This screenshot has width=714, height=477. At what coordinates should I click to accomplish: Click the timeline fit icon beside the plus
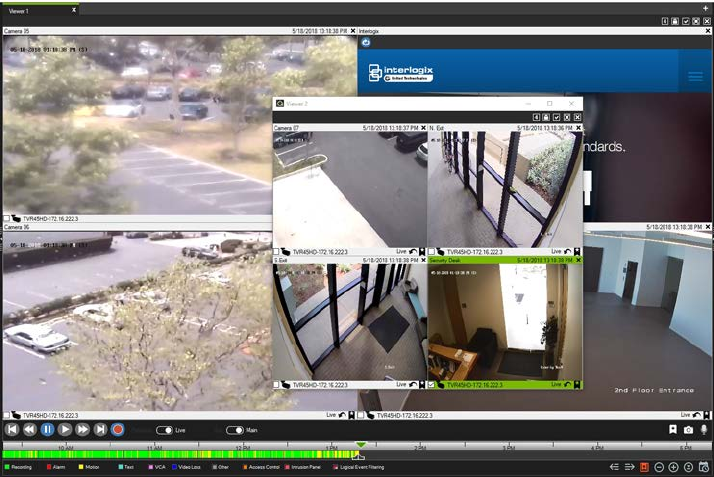[688, 467]
